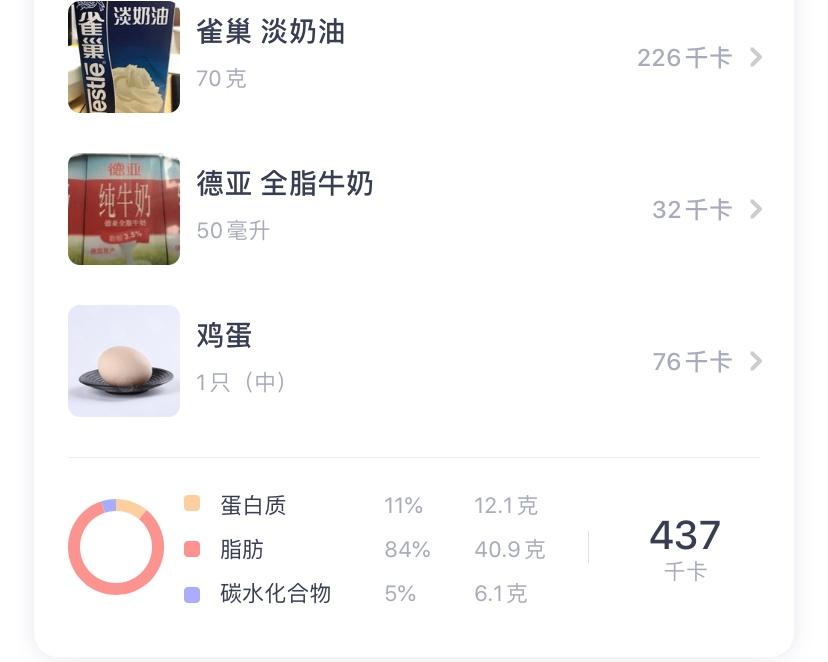Viewport: 828px width, 662px height.
Task: Tap the 76 千卡 calorie value
Action: click(692, 362)
